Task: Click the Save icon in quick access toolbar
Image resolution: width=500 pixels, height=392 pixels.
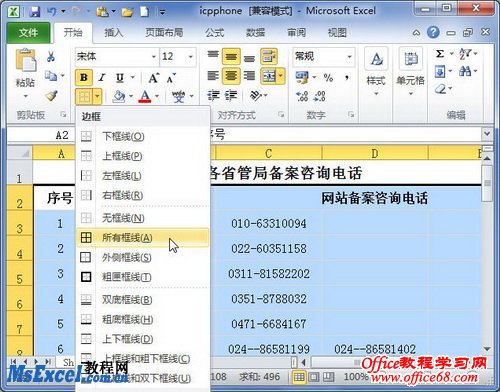Action: click(x=35, y=12)
